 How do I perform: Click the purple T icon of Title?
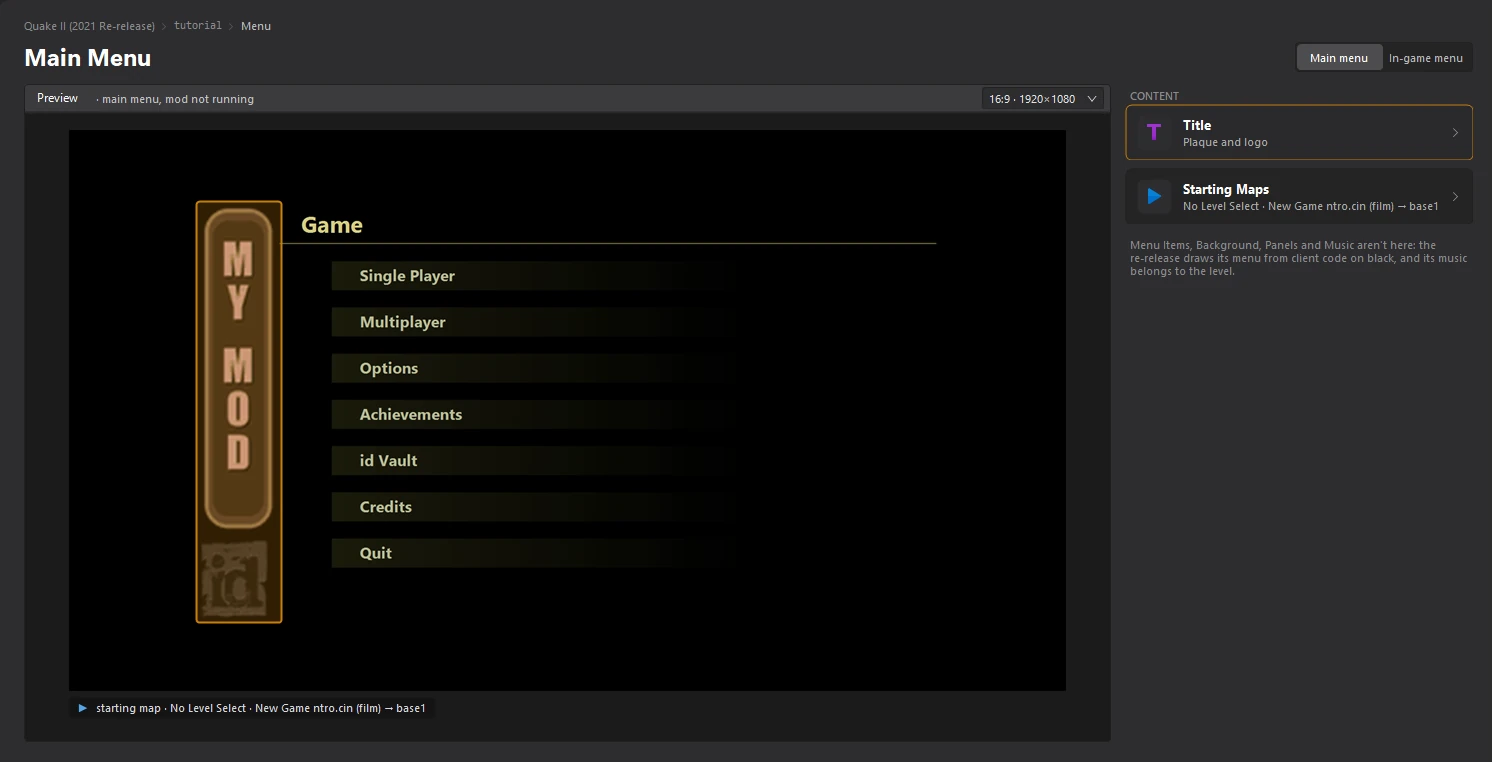(x=1154, y=132)
